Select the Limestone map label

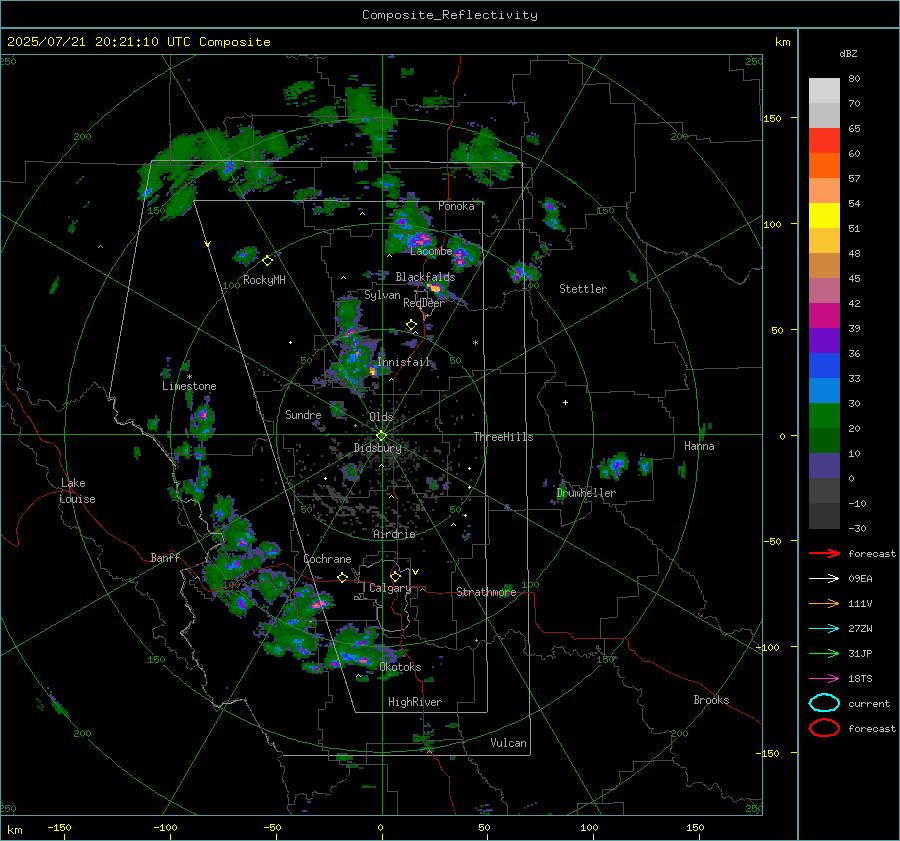pyautogui.click(x=189, y=386)
